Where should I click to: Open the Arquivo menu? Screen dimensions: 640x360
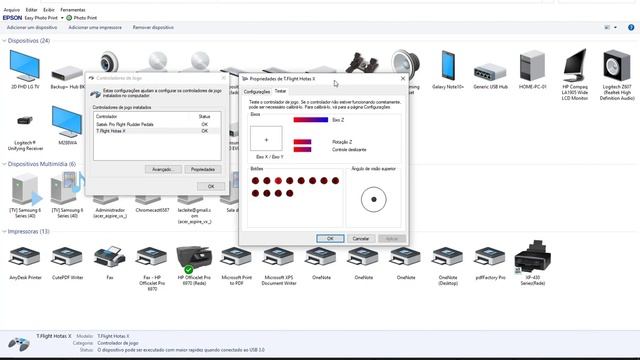tap(11, 10)
